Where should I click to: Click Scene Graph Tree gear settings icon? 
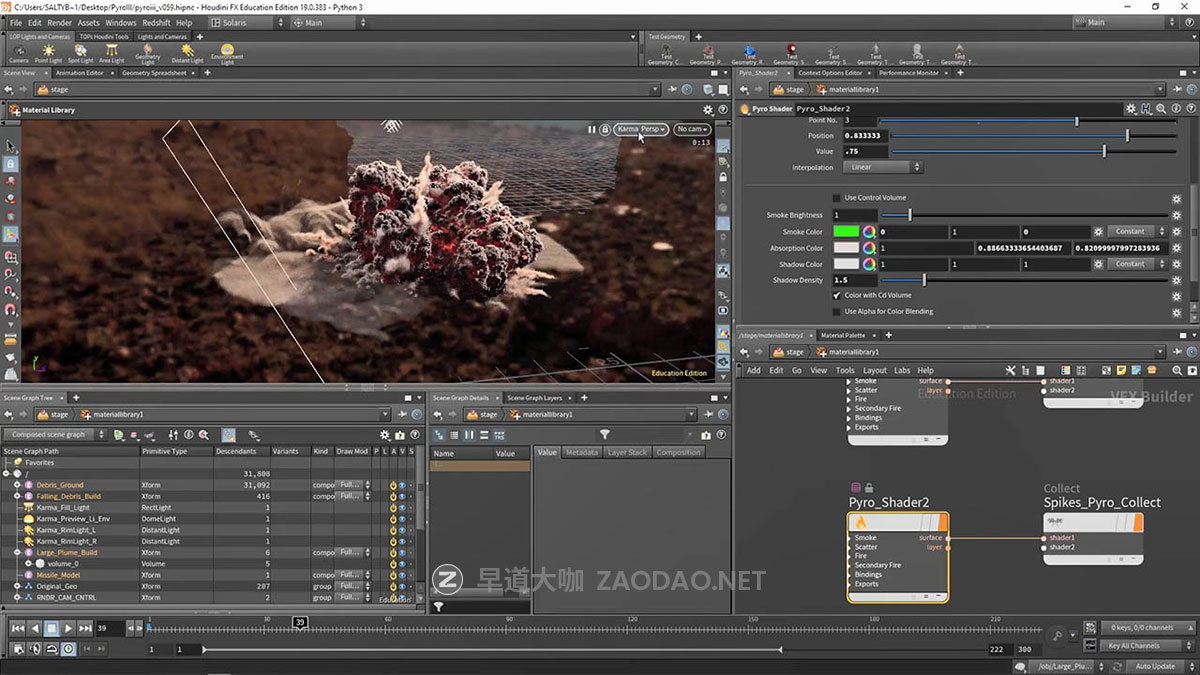click(385, 435)
